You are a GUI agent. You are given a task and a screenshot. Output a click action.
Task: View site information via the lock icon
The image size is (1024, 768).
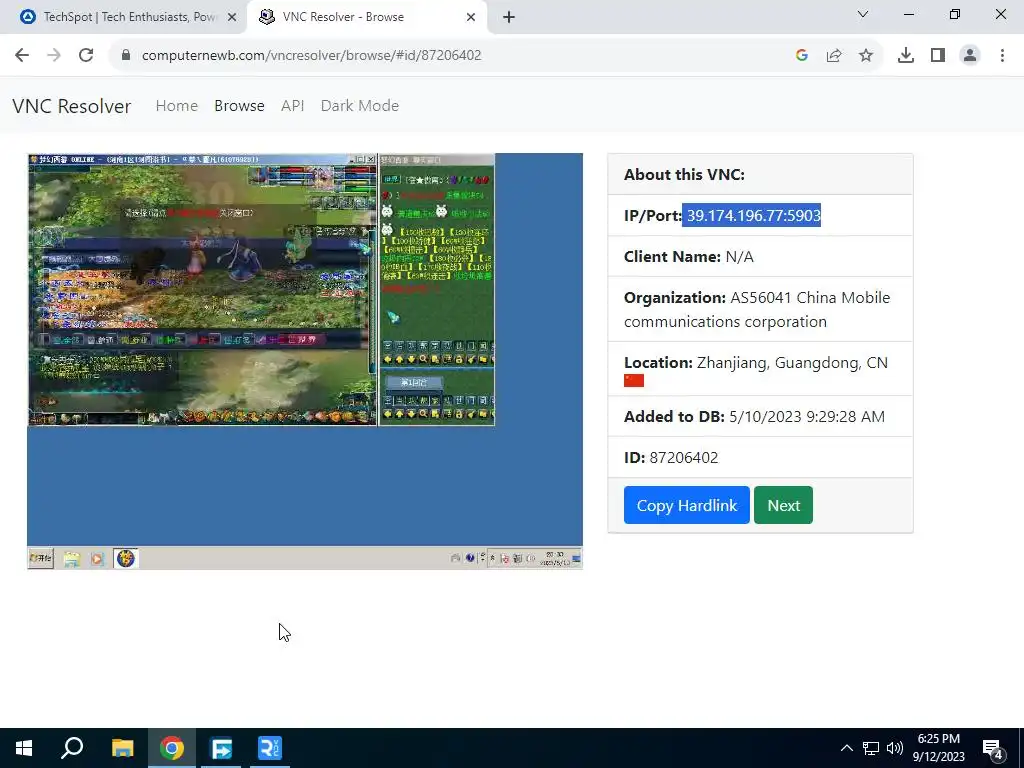tap(126, 56)
